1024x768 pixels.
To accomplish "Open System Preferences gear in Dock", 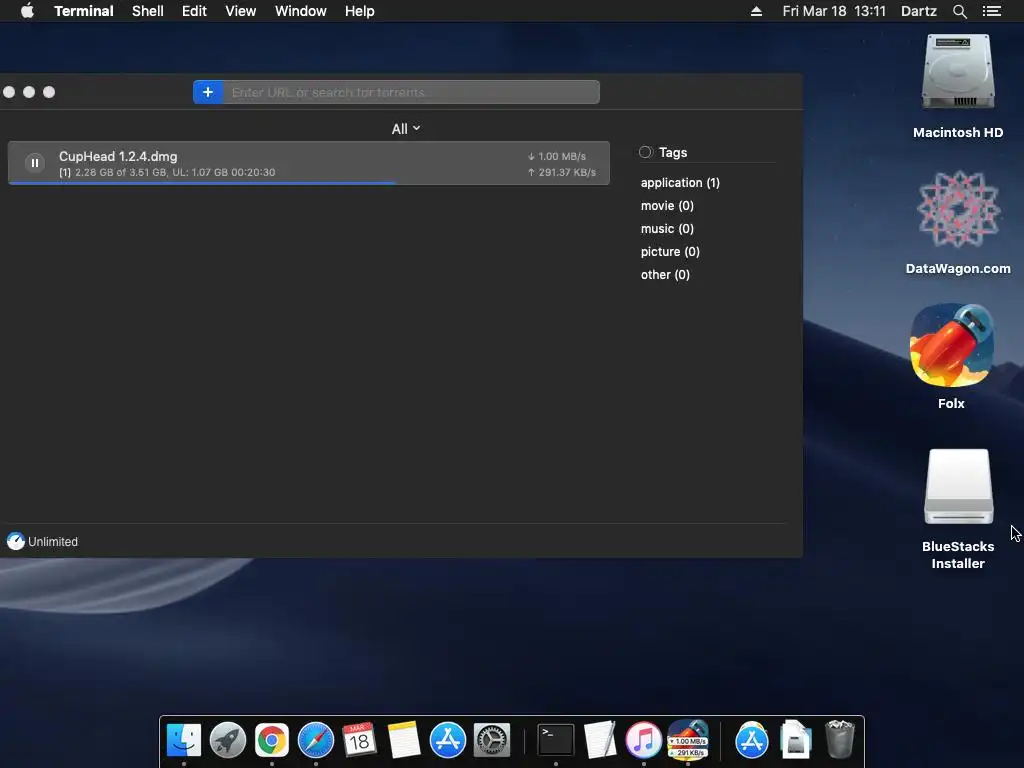I will pyautogui.click(x=492, y=741).
